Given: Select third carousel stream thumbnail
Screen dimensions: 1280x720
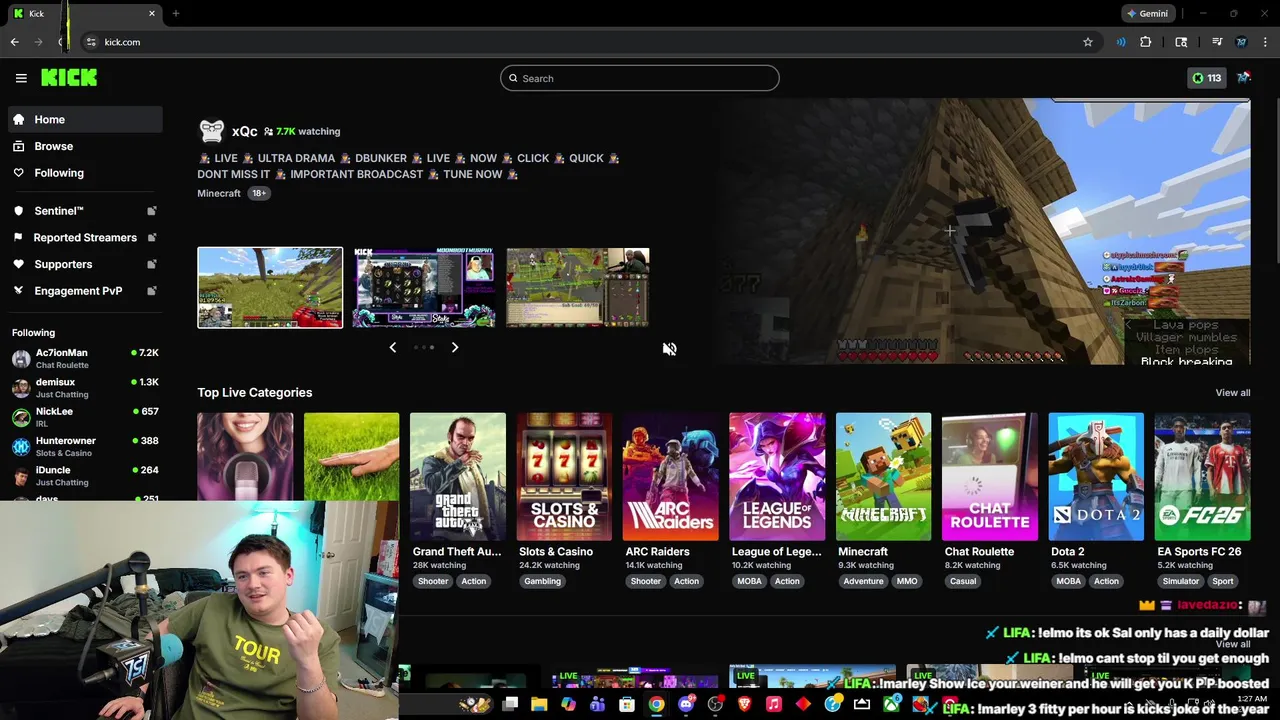Looking at the screenshot, I should 578,288.
